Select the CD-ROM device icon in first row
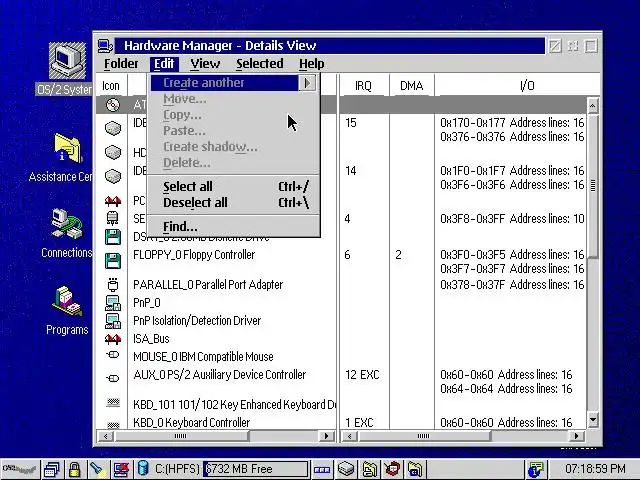This screenshot has height=480, width=640. pos(113,105)
